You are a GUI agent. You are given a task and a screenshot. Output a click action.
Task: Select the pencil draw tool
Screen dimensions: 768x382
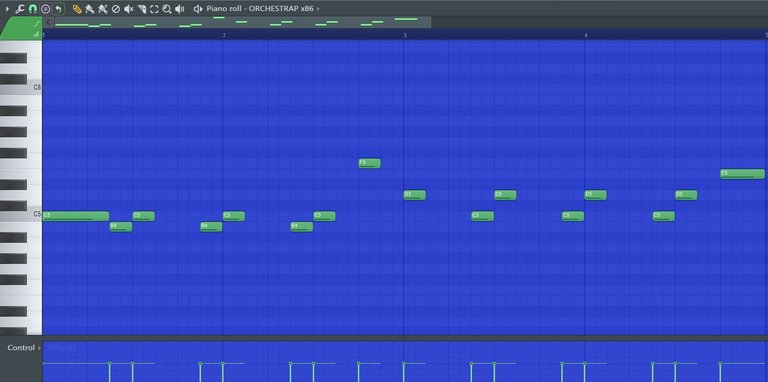point(77,9)
